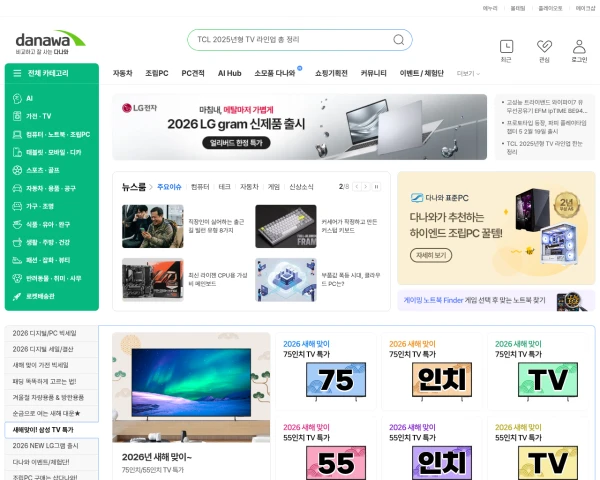The width and height of the screenshot is (600, 480).
Task: Select the 패션·잡화·뷰티 shoe icon
Action: point(17,260)
